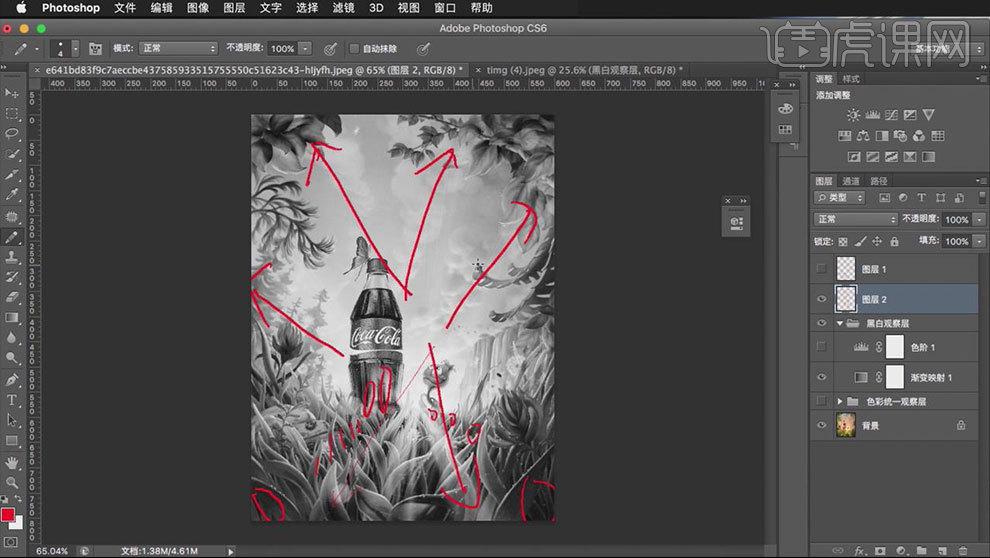Select the Spot Healing Brush tool
The height and width of the screenshot is (558, 990).
tap(11, 216)
